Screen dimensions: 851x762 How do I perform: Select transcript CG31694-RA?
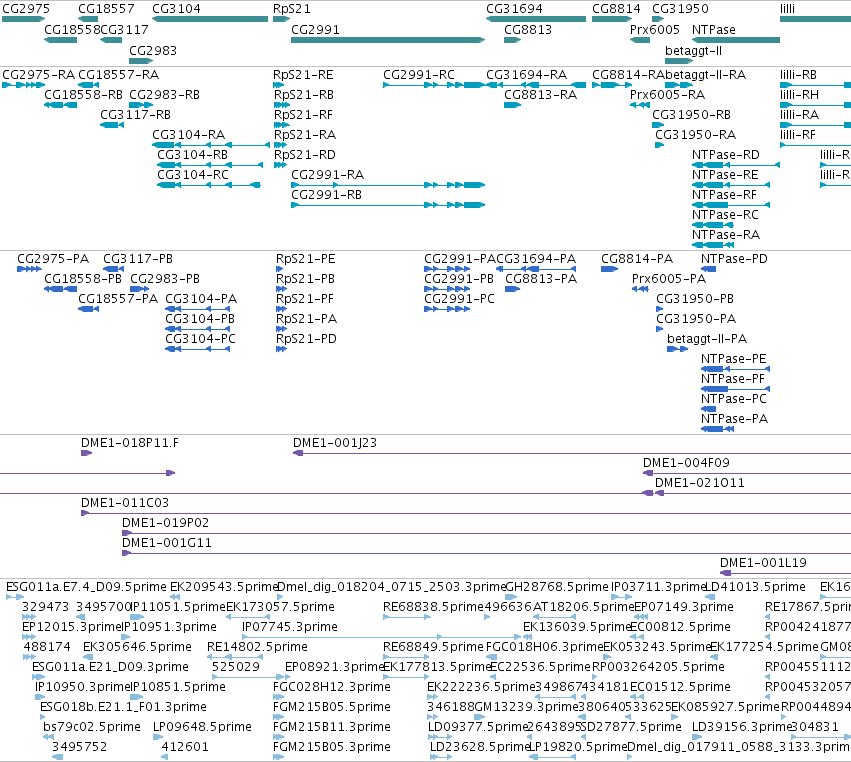(536, 85)
